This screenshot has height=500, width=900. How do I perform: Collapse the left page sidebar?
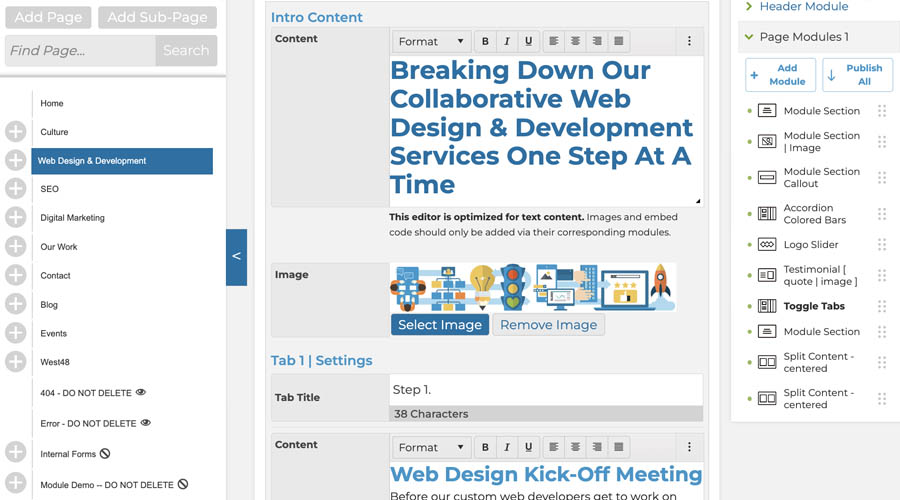[236, 257]
